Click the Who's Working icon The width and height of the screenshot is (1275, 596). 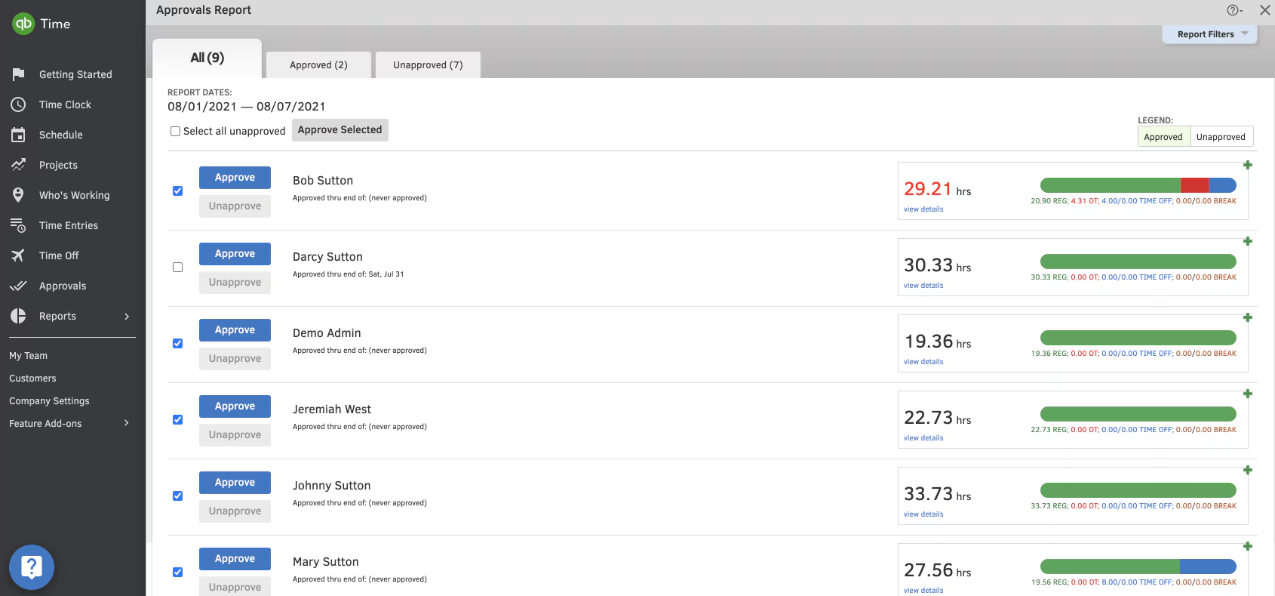[20, 194]
